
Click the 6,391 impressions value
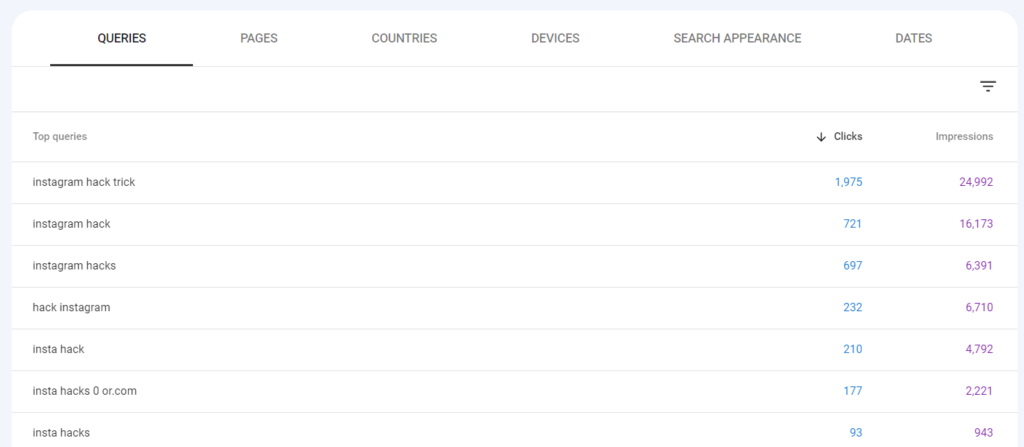(979, 266)
